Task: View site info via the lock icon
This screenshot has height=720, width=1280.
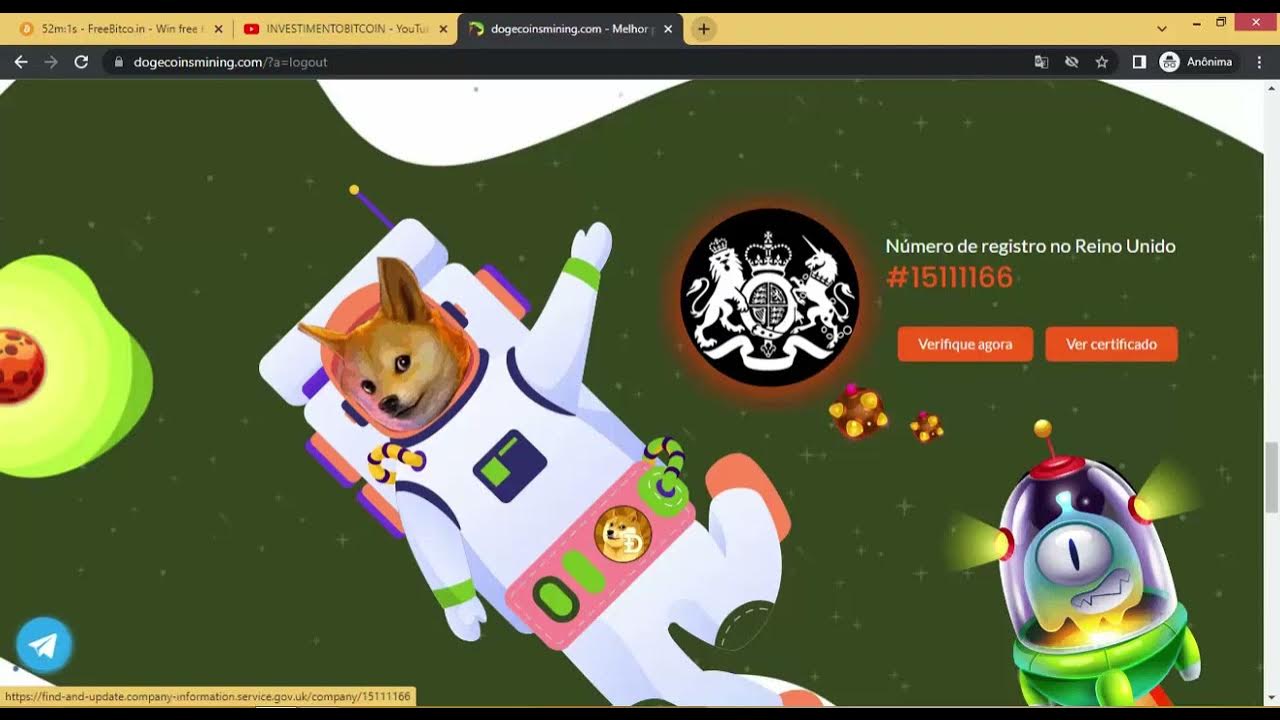Action: point(119,62)
